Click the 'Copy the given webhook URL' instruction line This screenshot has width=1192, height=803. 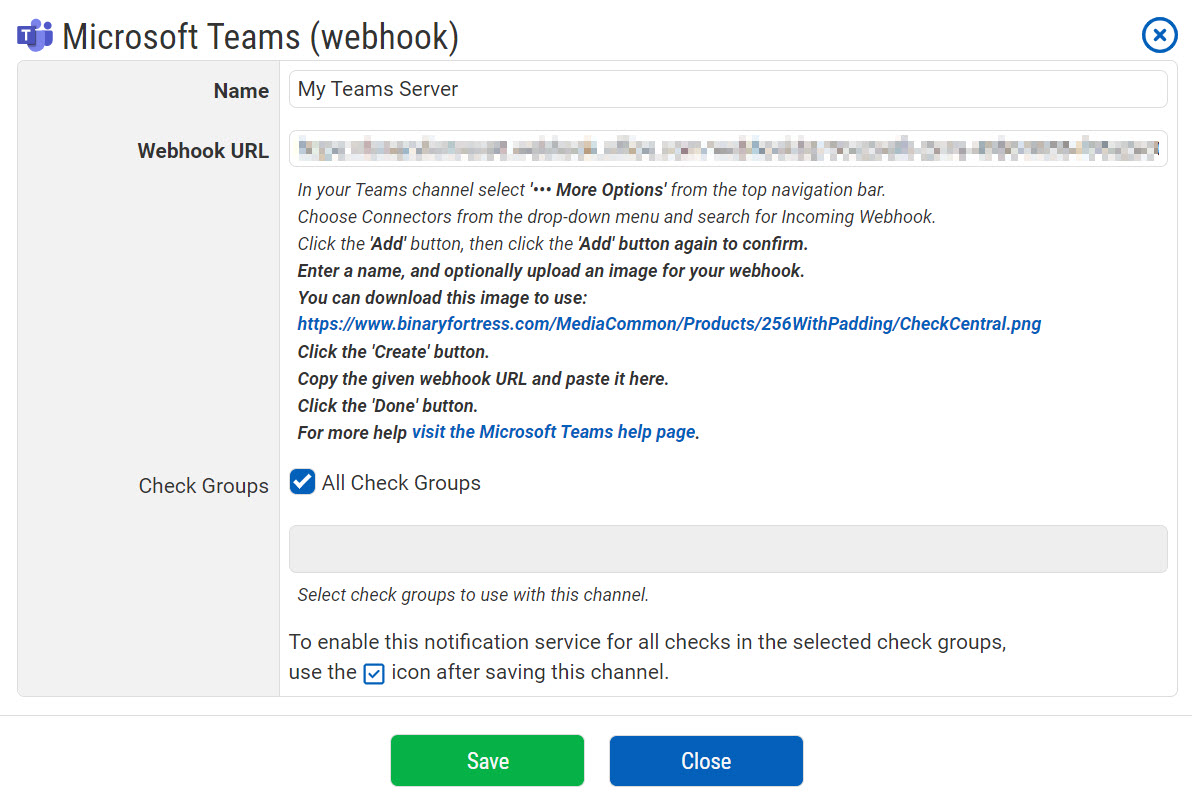point(483,379)
